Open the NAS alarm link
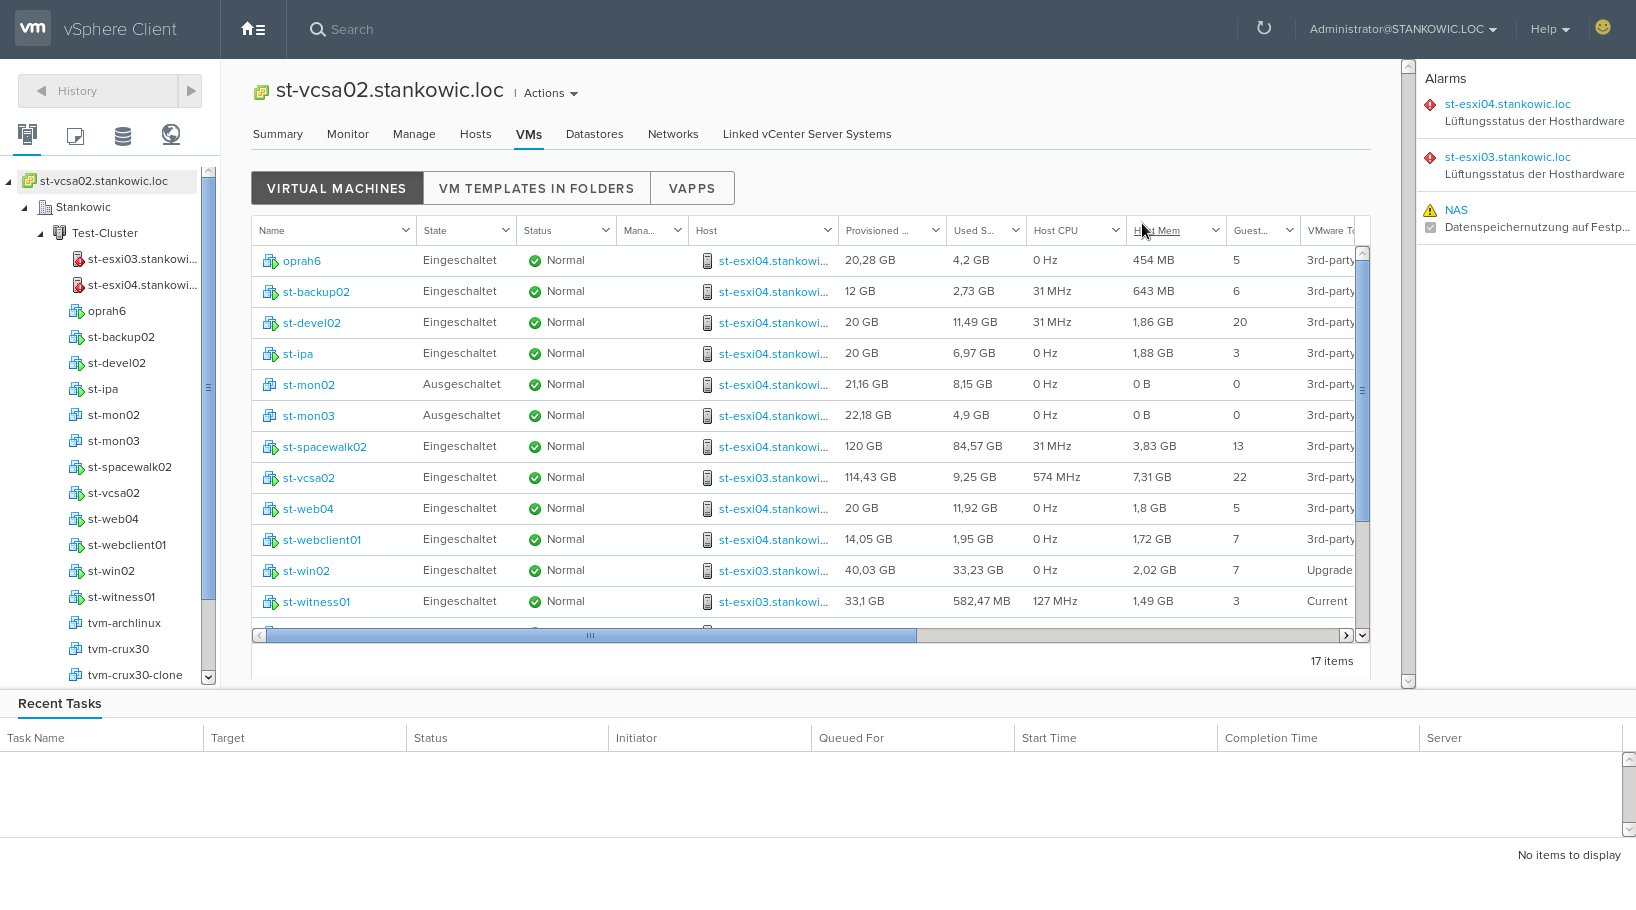This screenshot has width=1636, height=910. tap(1456, 210)
